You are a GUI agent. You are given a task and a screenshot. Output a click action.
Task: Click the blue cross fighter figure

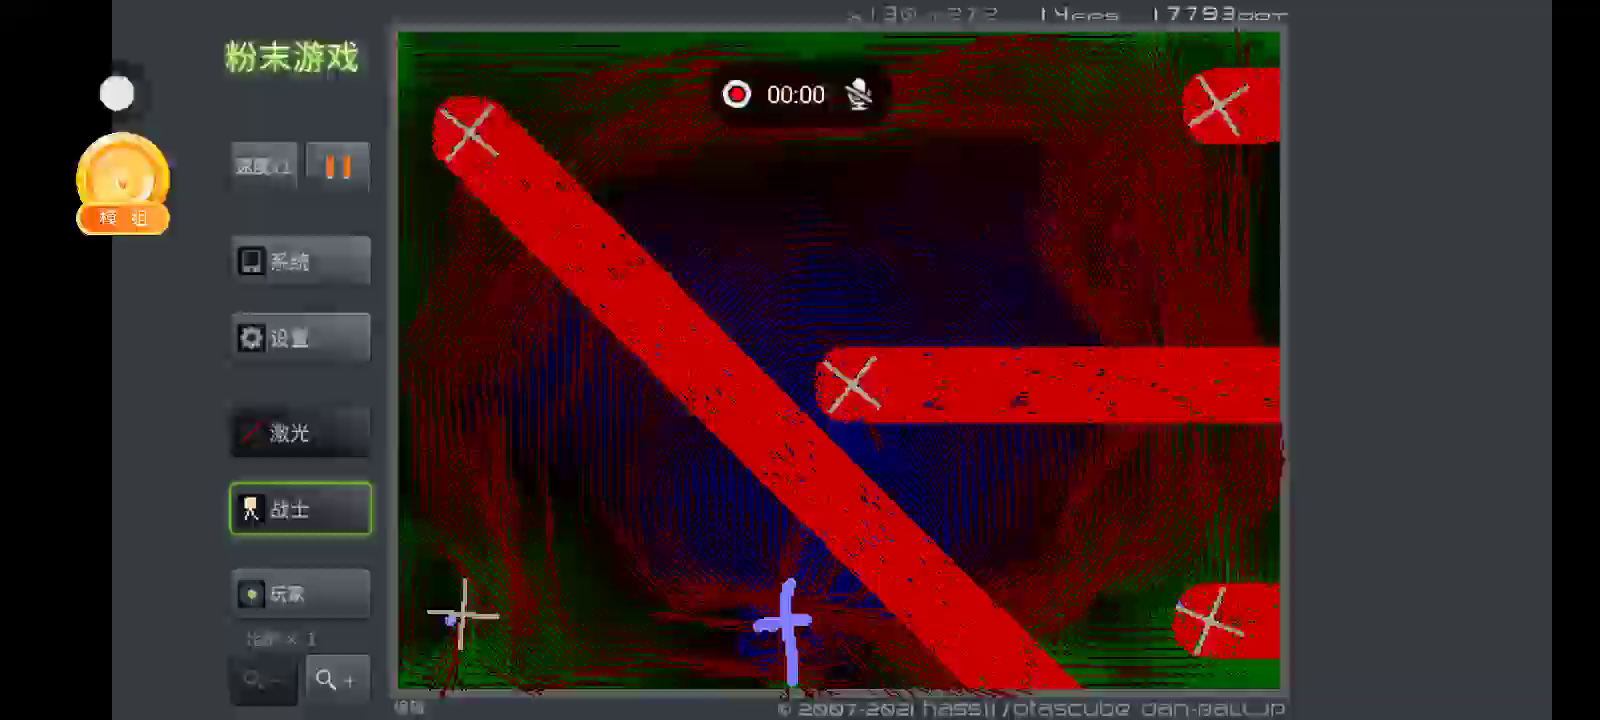click(788, 626)
